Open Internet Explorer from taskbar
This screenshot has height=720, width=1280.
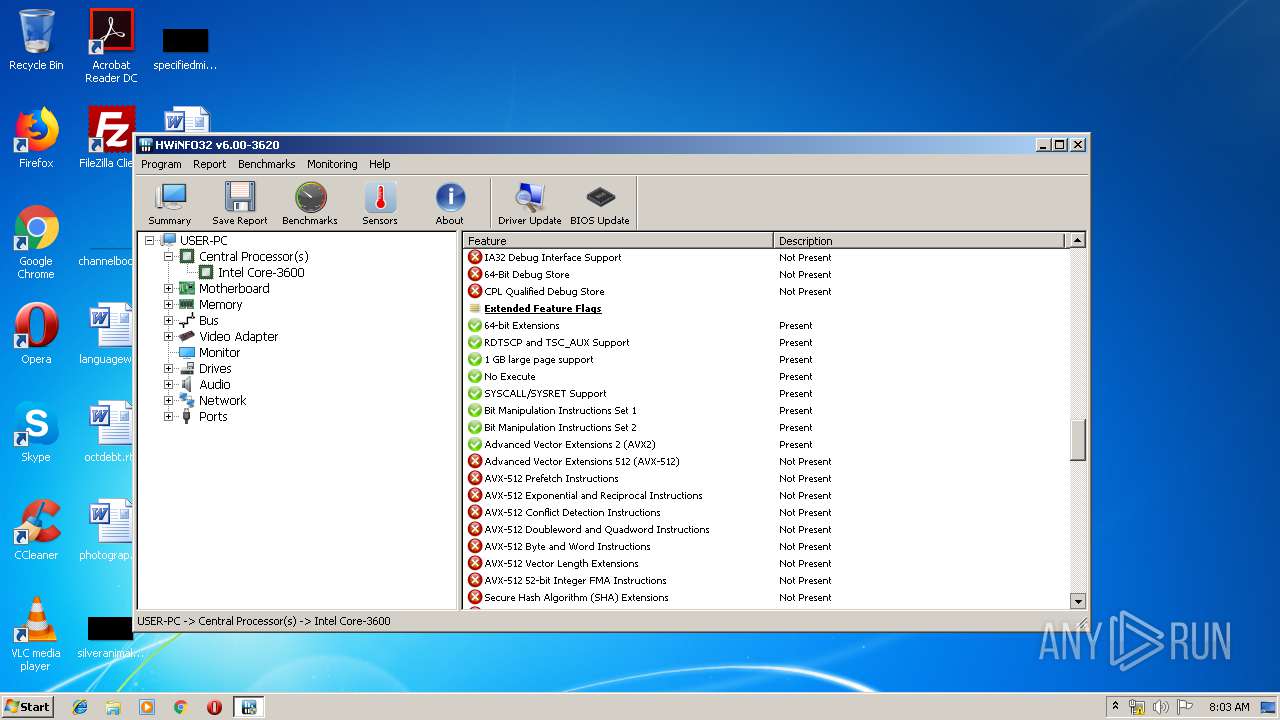point(80,707)
